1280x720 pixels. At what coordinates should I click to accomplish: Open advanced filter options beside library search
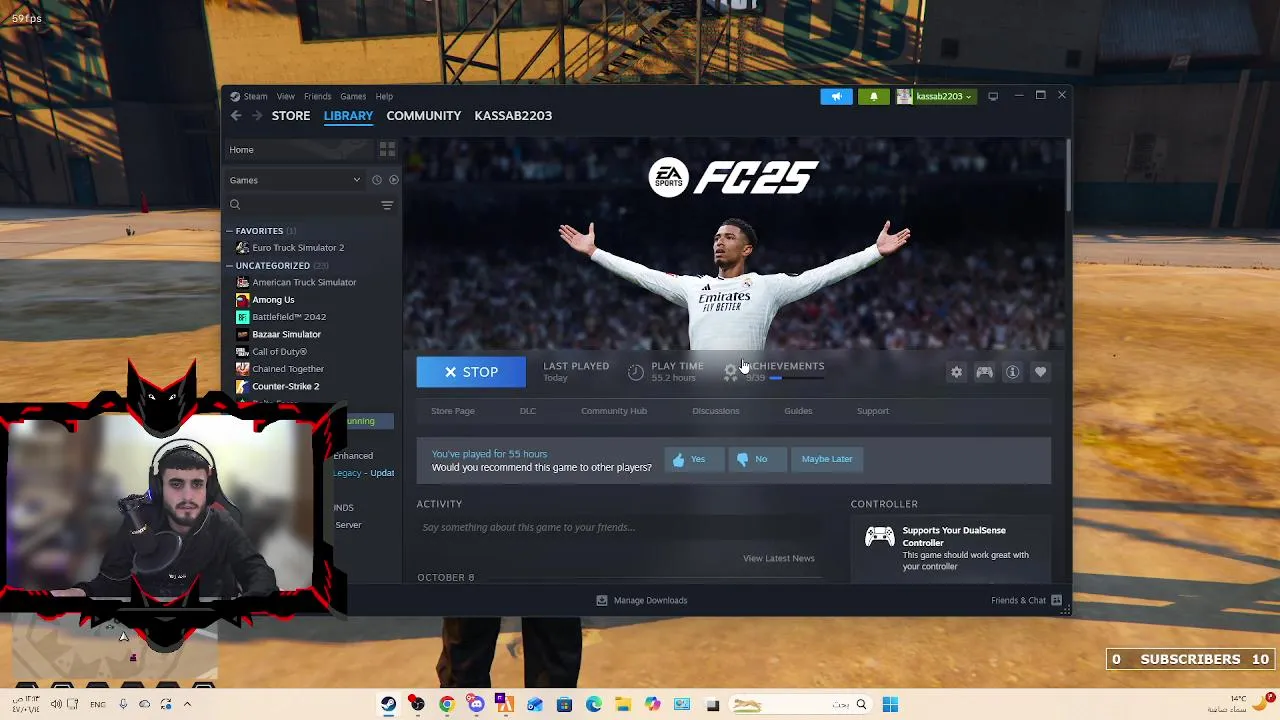387,205
